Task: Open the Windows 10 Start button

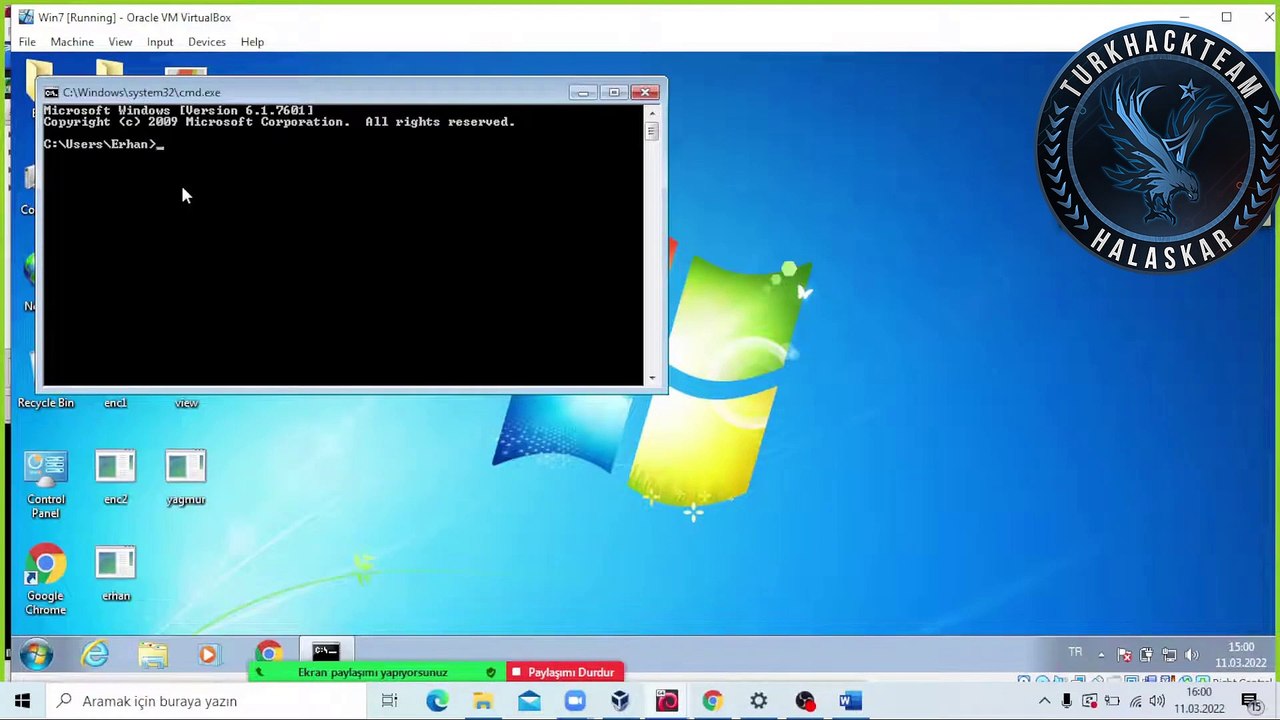Action: pyautogui.click(x=22, y=701)
